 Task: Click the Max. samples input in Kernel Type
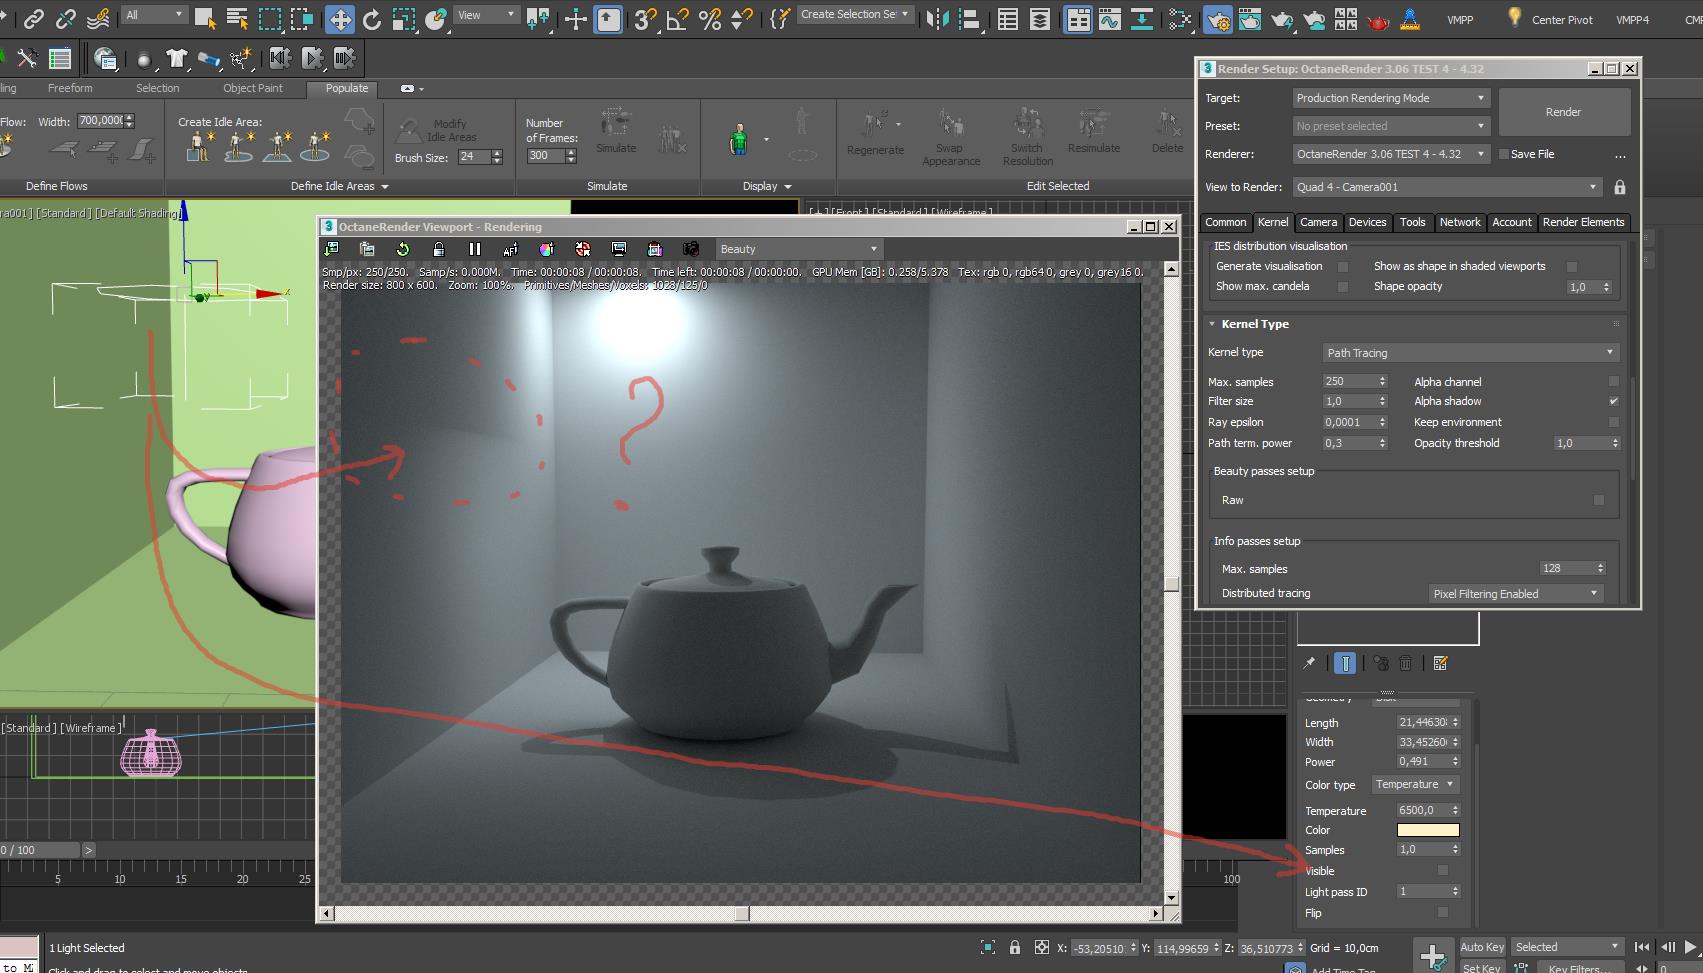pos(1355,381)
